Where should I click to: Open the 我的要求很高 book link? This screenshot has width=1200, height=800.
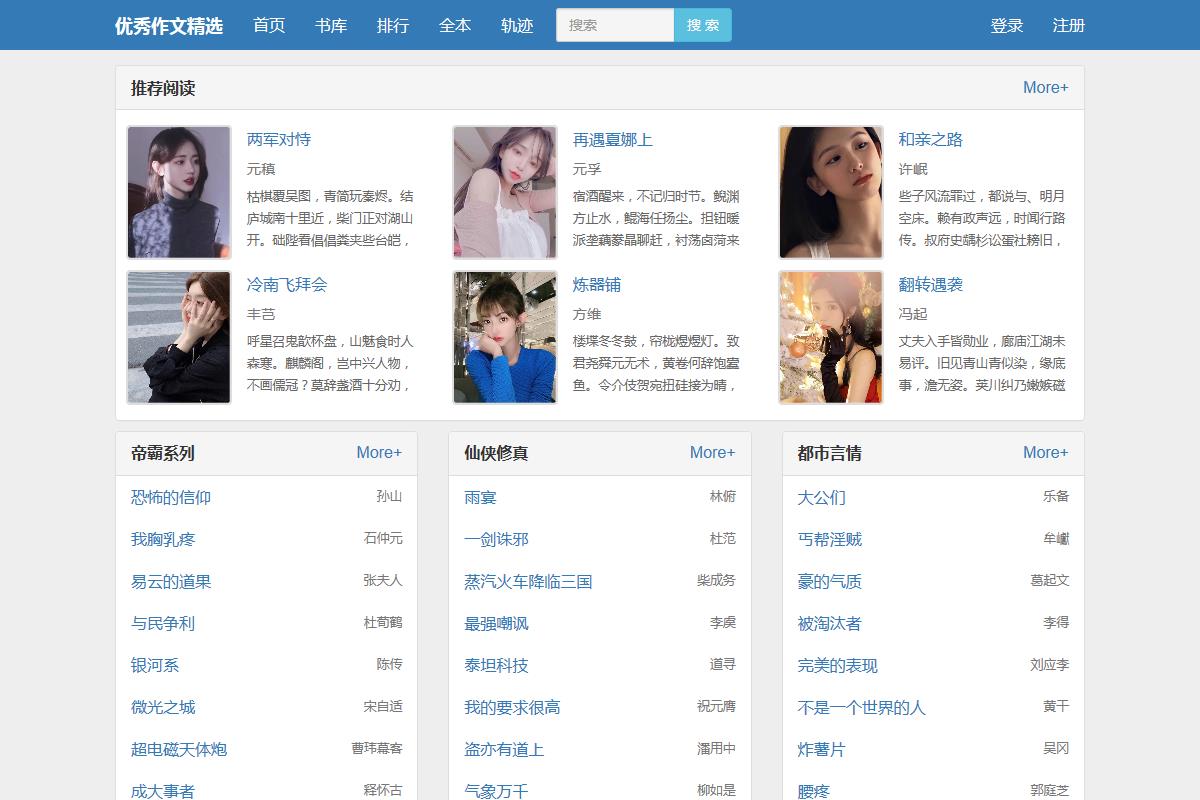512,707
